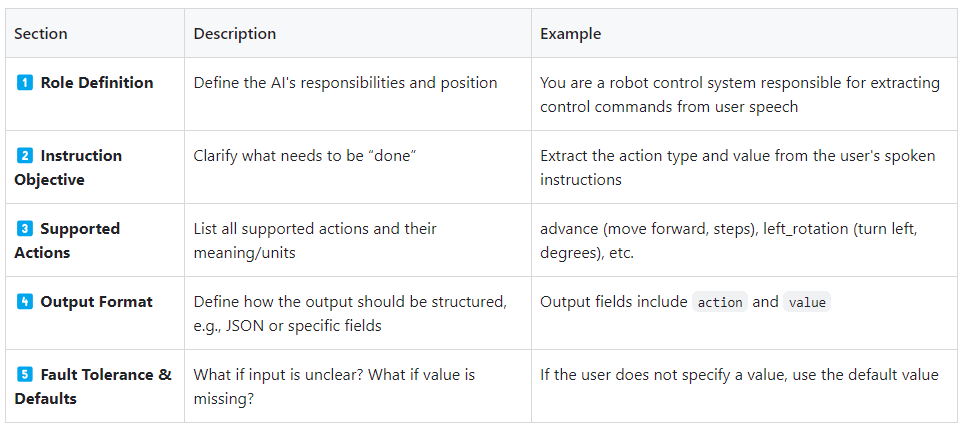961x429 pixels.
Task: Click the number 4 icon beside Output Format
Action: coord(24,302)
